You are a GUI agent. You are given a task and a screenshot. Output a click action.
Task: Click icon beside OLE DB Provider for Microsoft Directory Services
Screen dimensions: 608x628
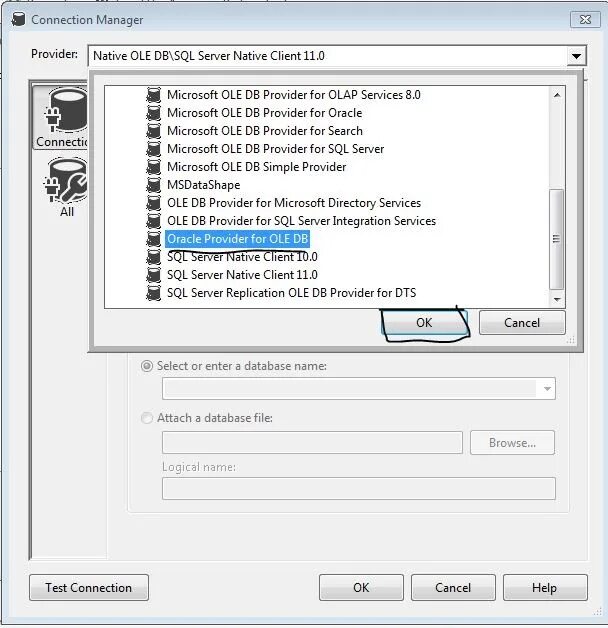153,203
